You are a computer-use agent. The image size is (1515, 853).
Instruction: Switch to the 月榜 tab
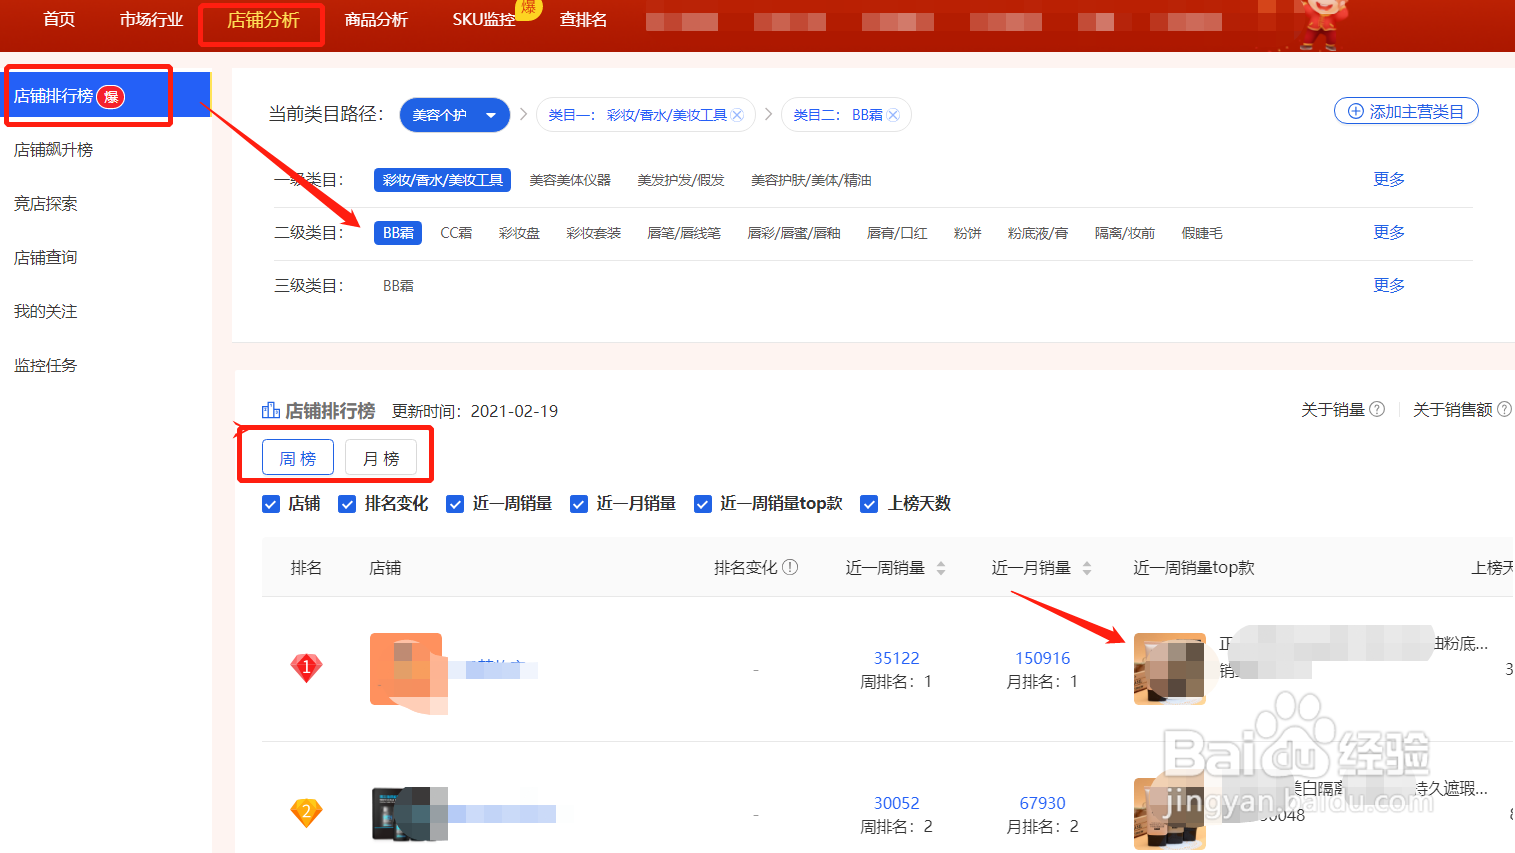point(381,457)
